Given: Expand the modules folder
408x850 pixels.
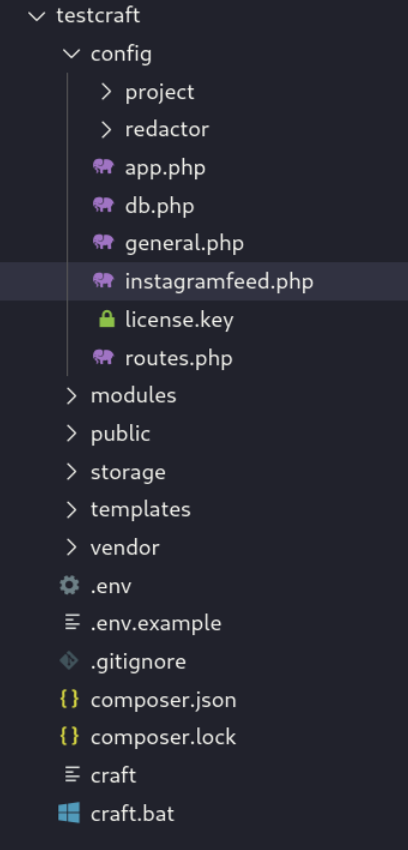Looking at the screenshot, I should tap(71, 396).
